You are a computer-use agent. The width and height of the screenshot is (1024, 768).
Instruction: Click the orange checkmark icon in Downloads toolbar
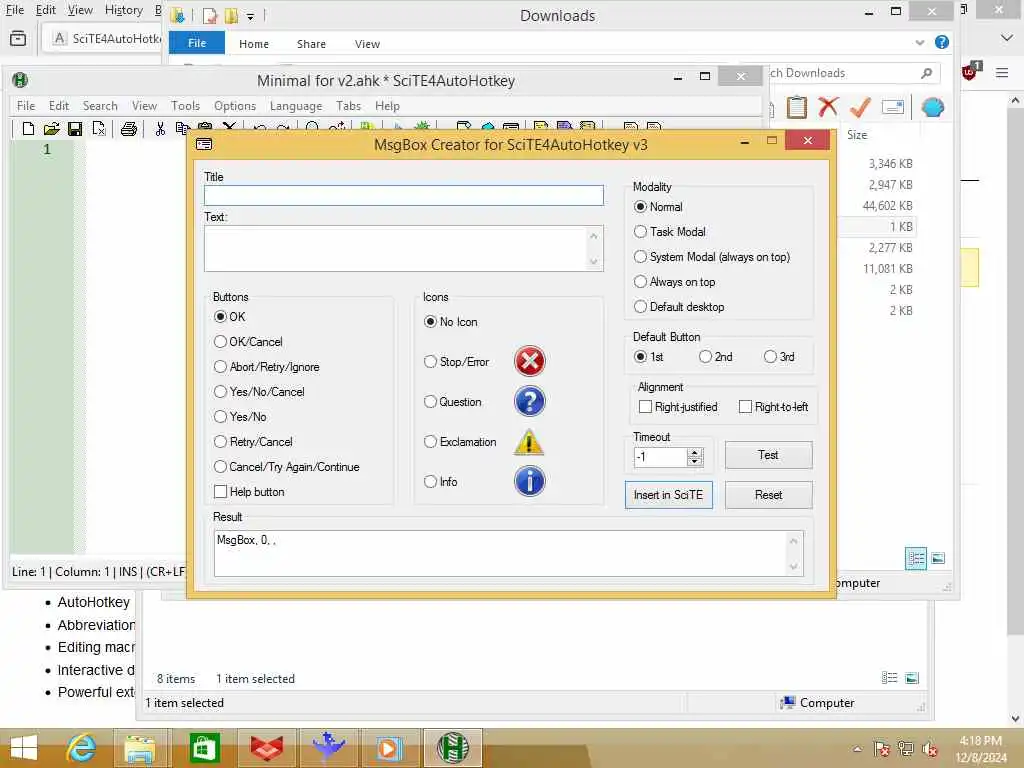pos(860,107)
